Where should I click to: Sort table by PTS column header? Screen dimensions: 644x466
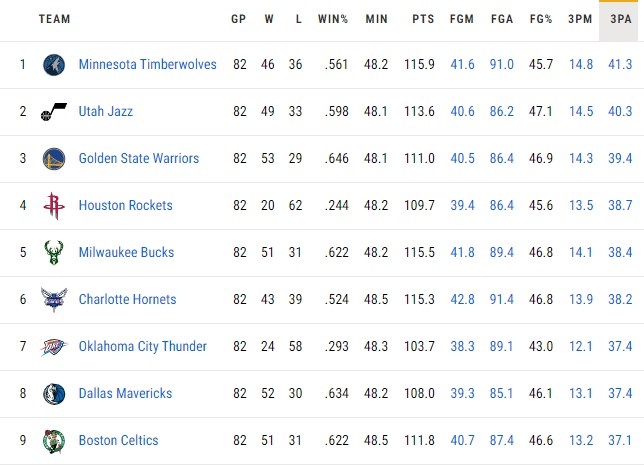[x=422, y=19]
